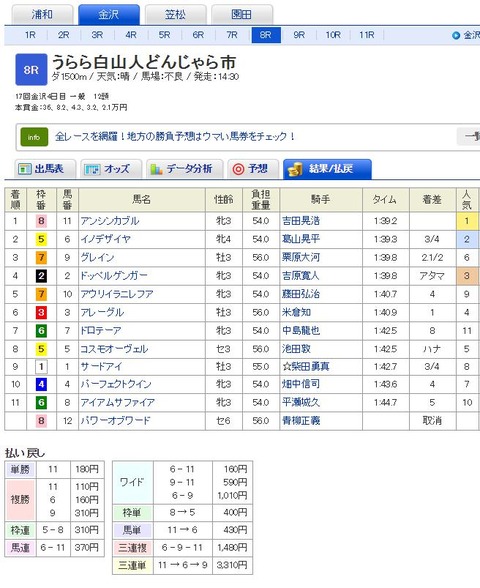480x588 pixels.
Task: Open jockey 平瀬城久 profile
Action: pos(301,403)
